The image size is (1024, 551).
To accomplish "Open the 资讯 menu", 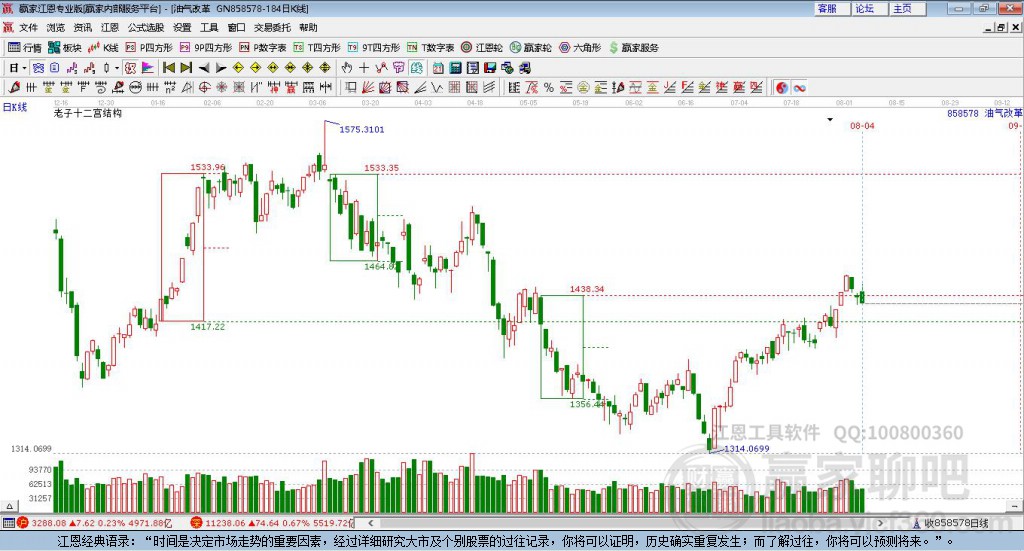I will (82, 27).
